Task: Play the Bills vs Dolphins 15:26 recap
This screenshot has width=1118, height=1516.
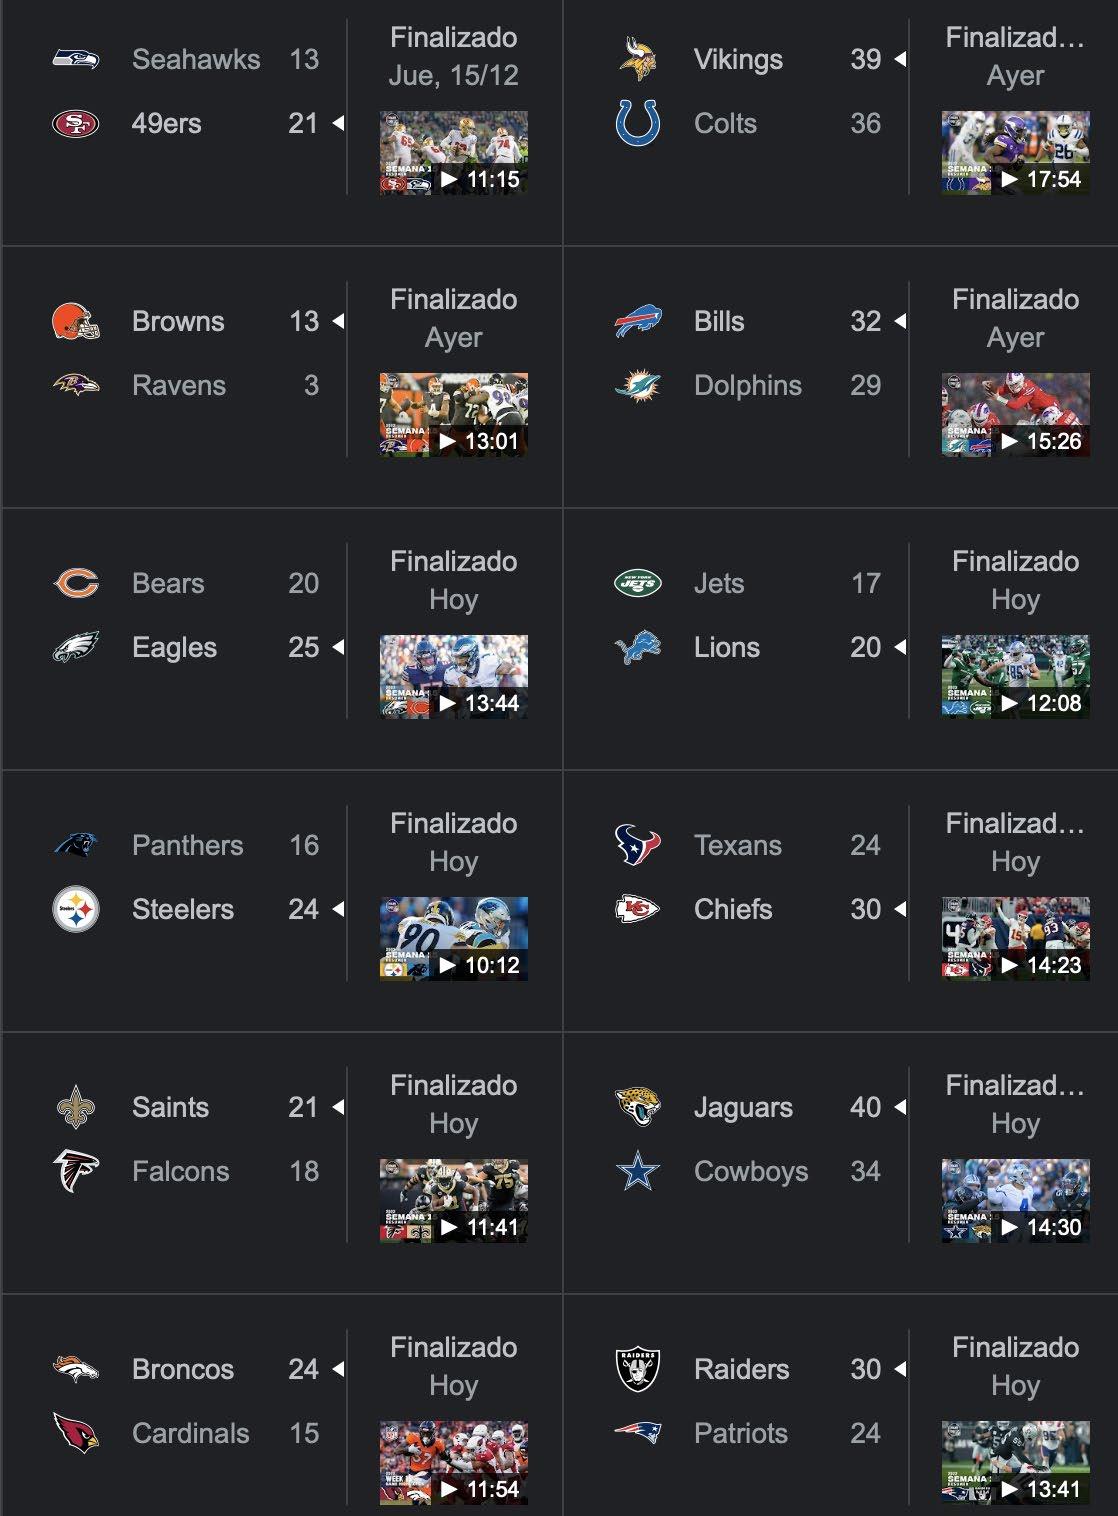Action: [1016, 415]
